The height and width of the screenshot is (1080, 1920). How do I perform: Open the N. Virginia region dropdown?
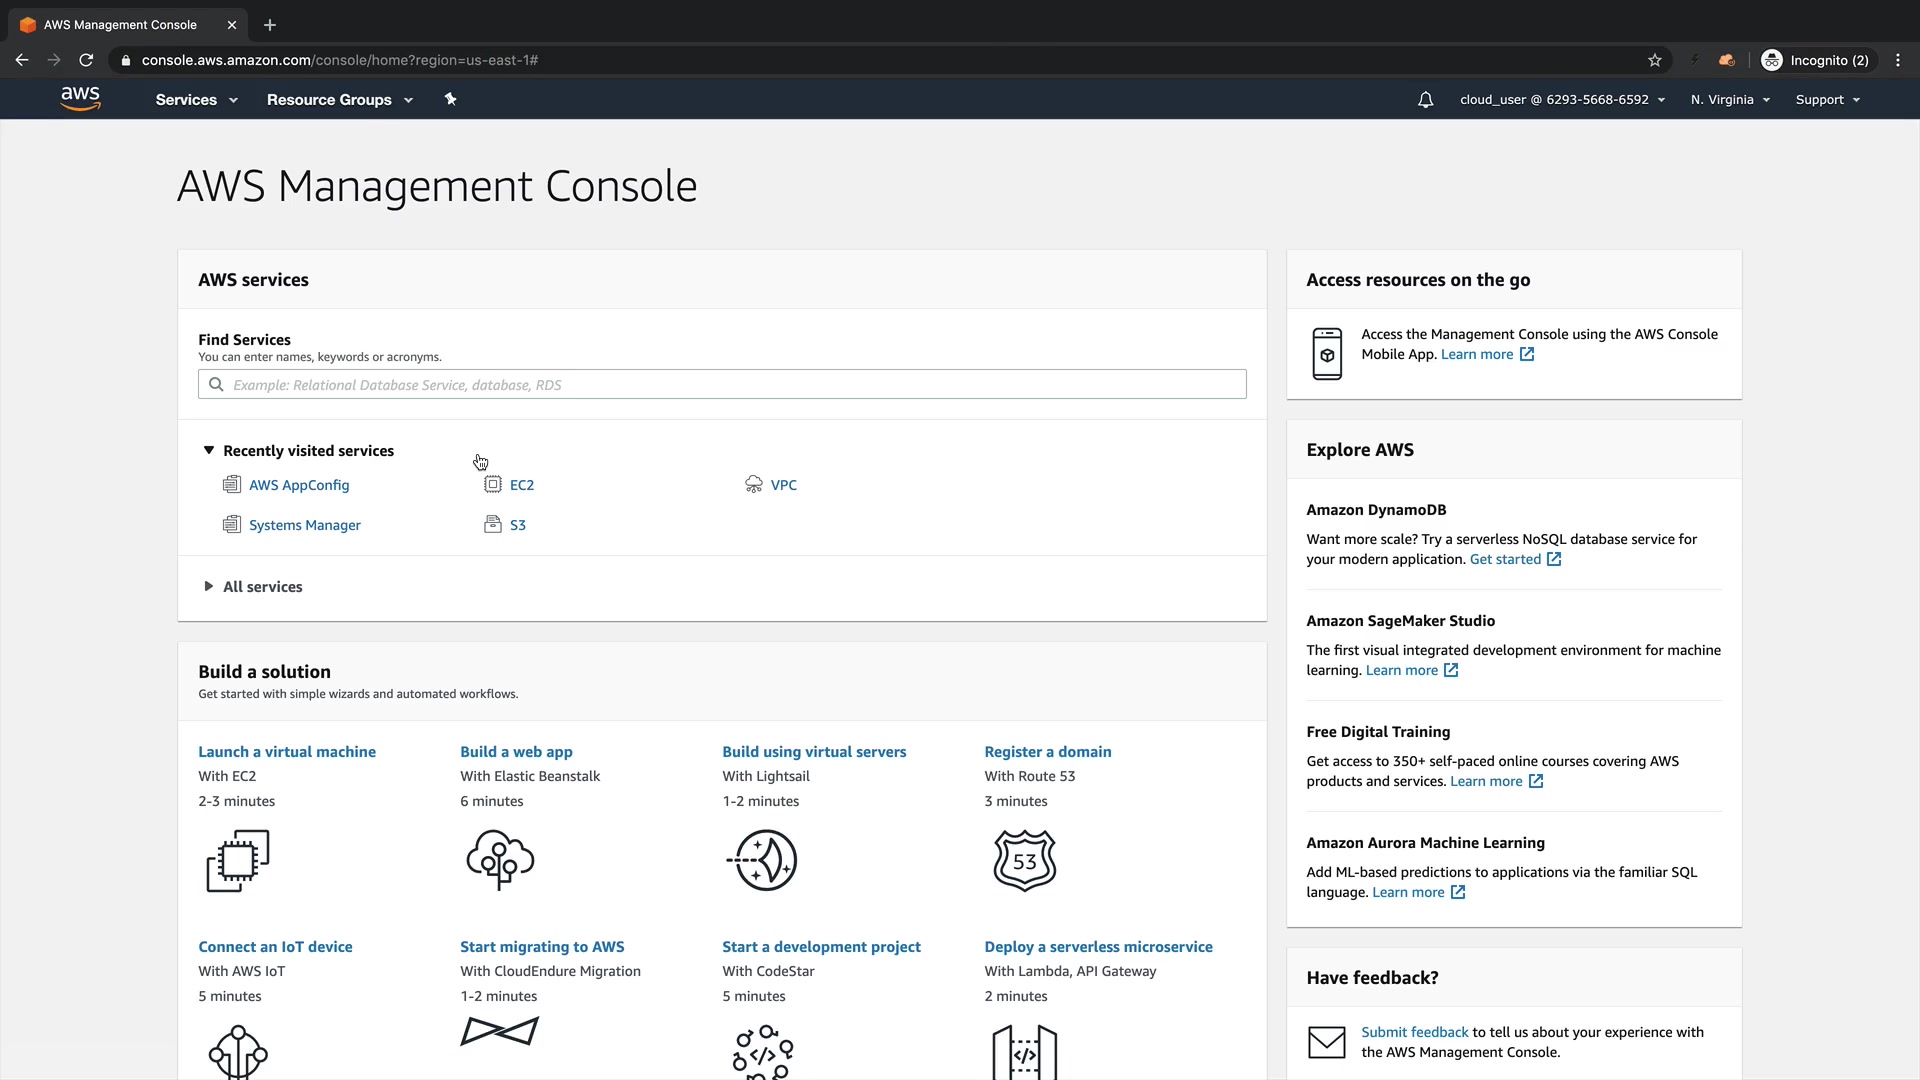(1730, 100)
